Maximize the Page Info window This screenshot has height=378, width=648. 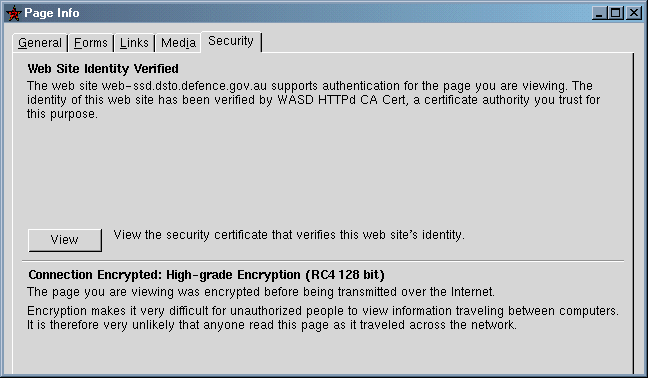coord(616,13)
